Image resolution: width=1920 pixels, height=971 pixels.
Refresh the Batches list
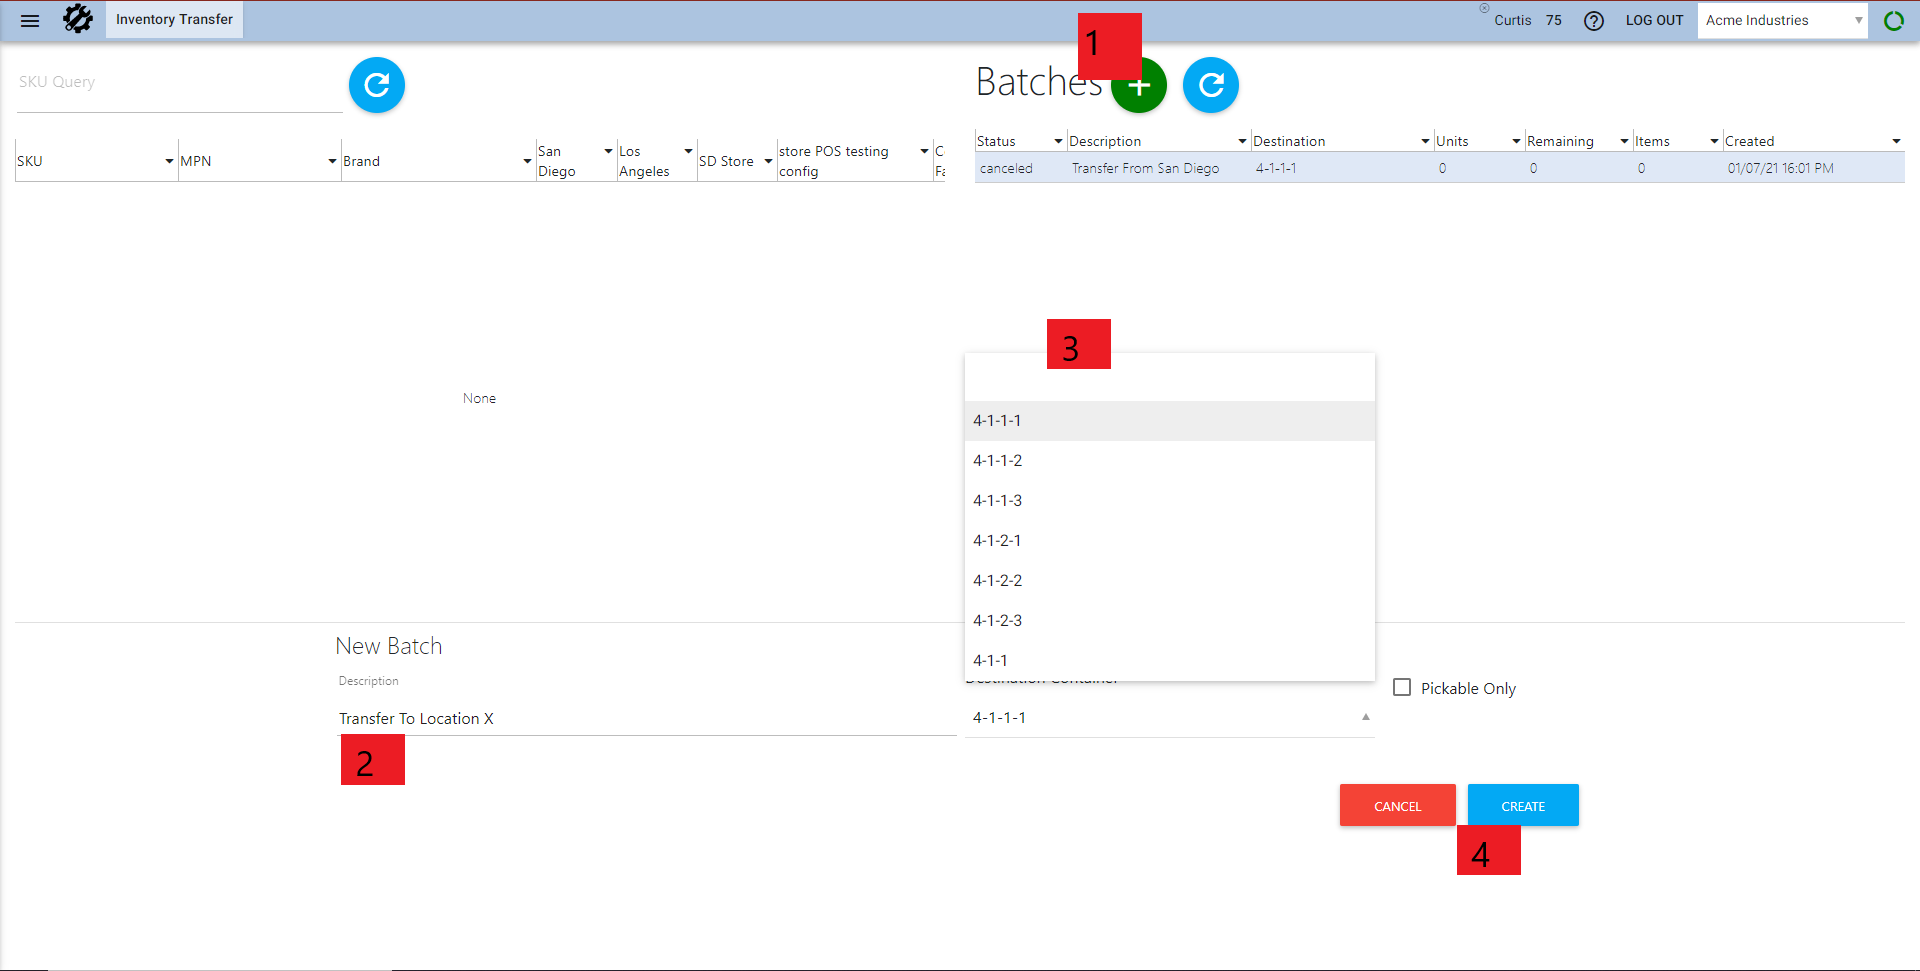1211,85
